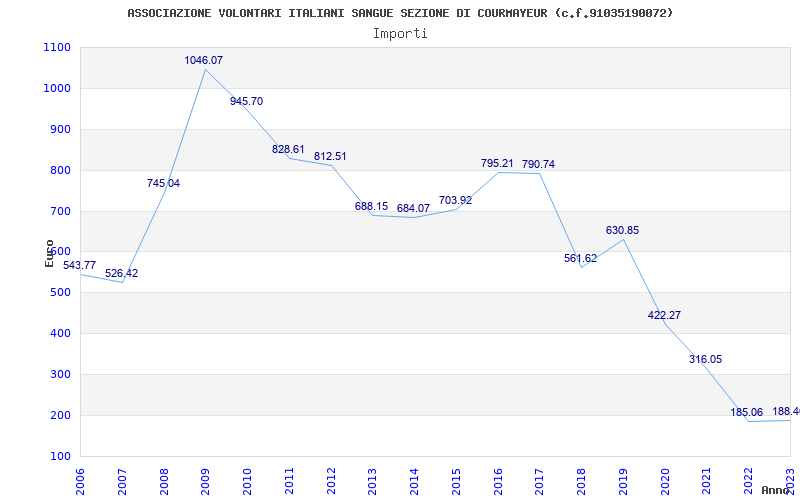
Task: Click the 543.77 data label
Action: click(79, 266)
